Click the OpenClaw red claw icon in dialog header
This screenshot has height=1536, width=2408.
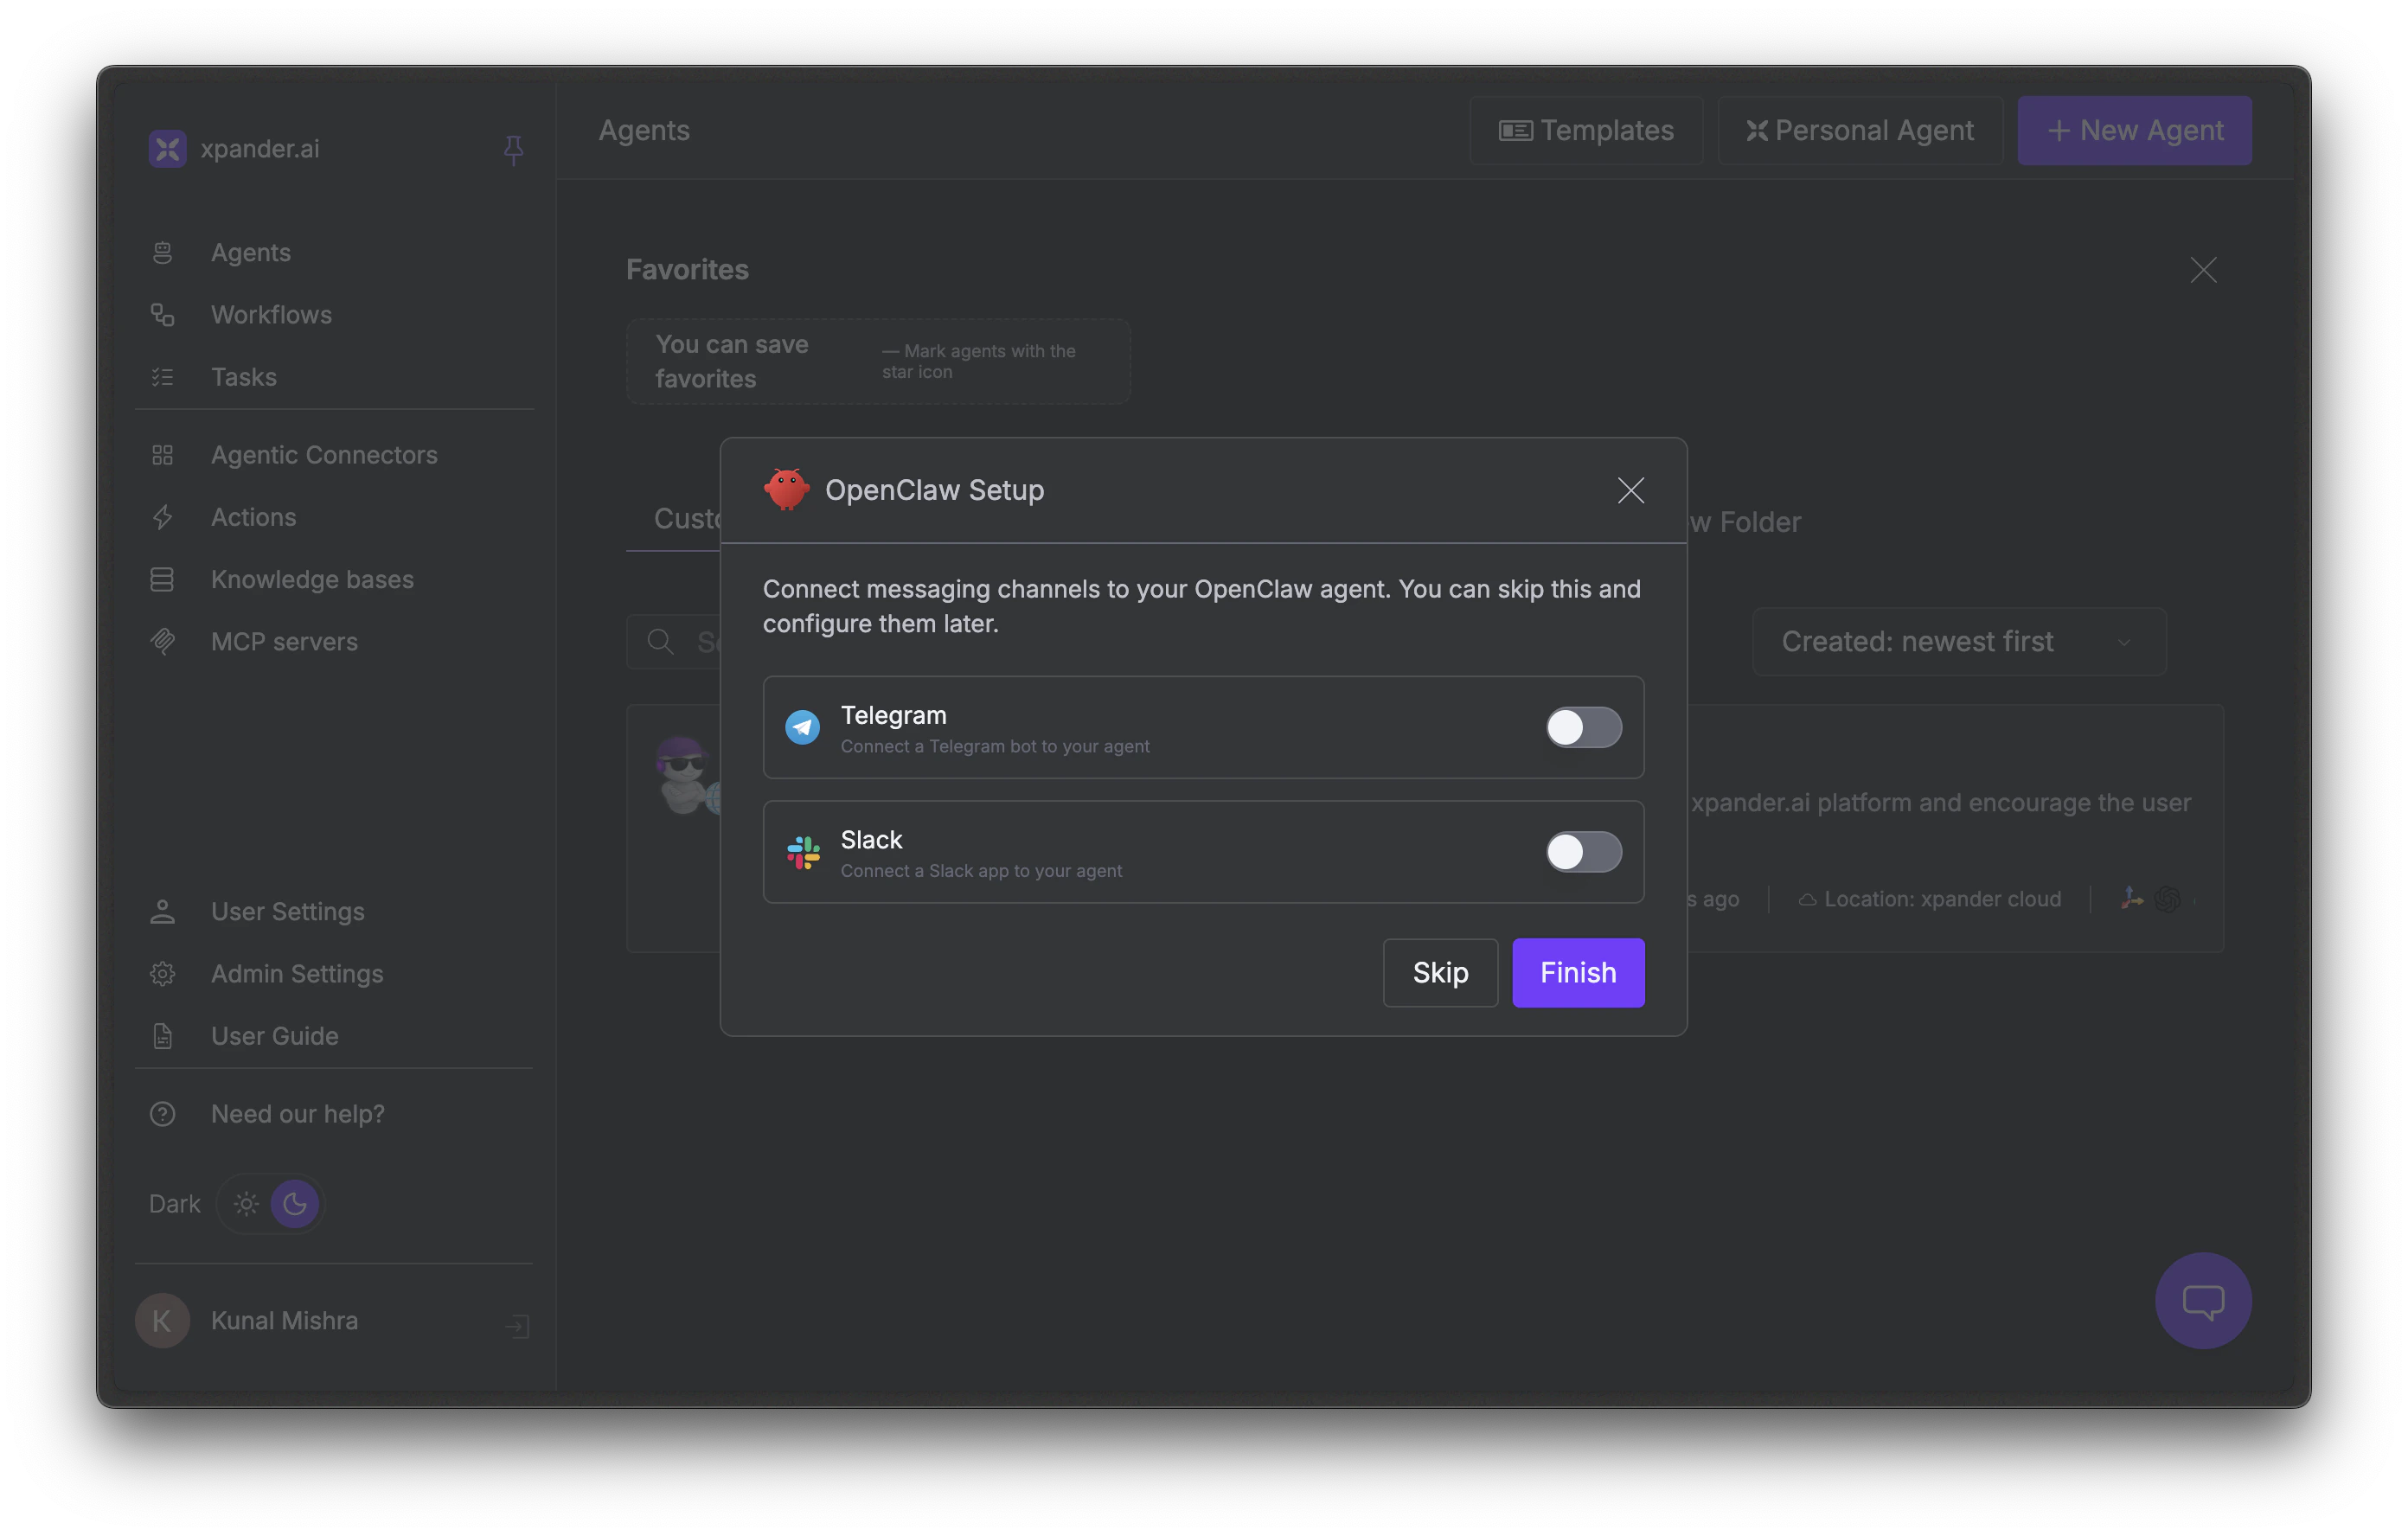point(787,490)
